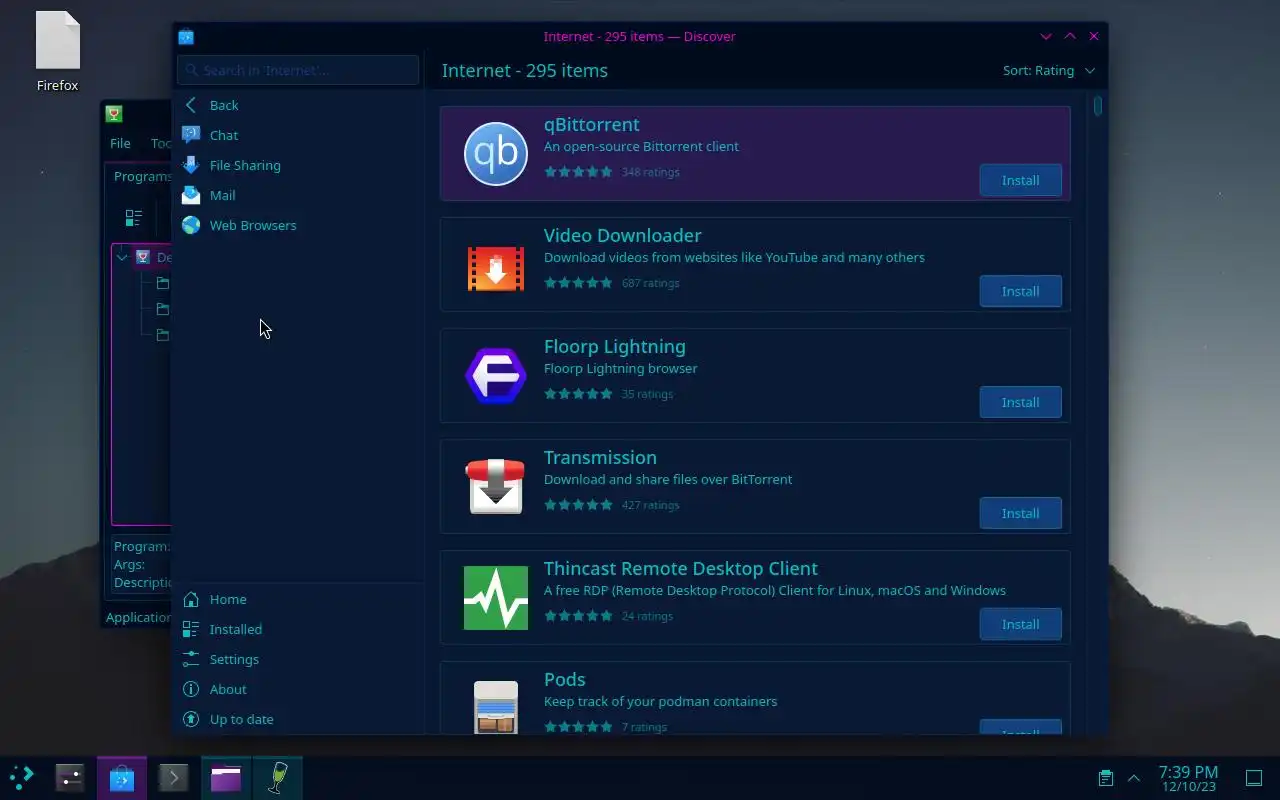Click the wine glass taskbar icon

pyautogui.click(x=278, y=778)
